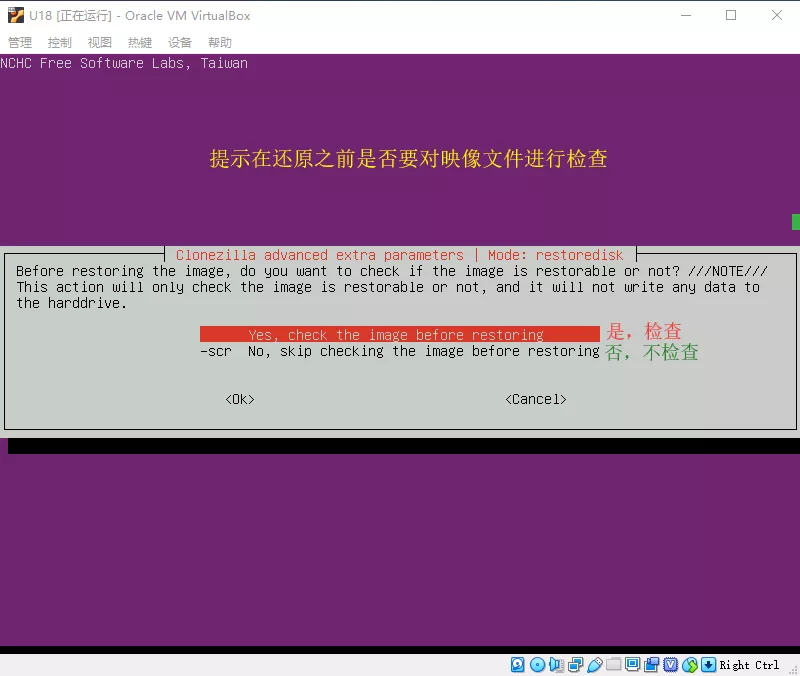Minimize the VirtualBox window

[x=686, y=15]
